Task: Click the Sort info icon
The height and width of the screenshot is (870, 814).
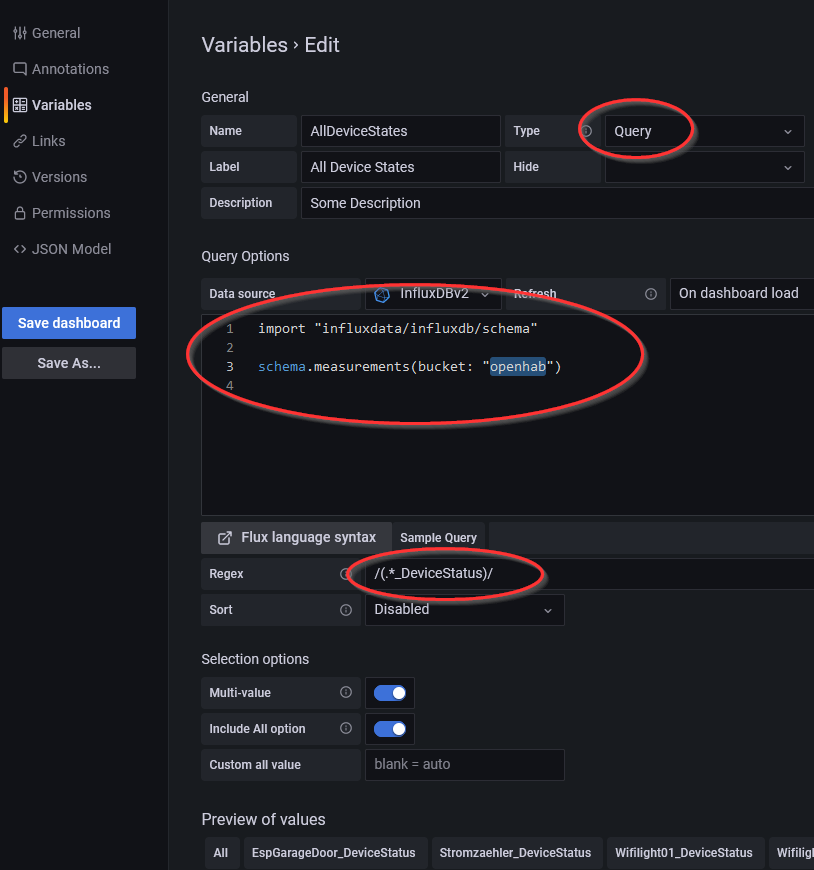Action: pos(346,610)
